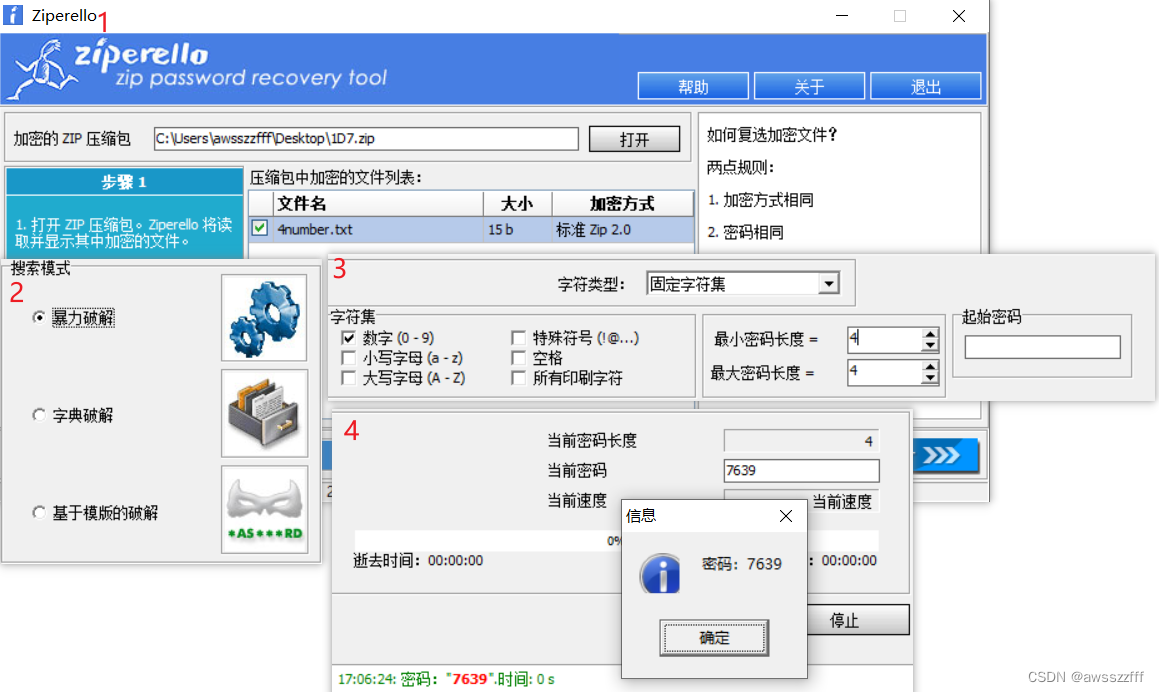Screen dimensions: 1159x692
Task: Click 确定 in the 信息 dialog
Action: [x=714, y=638]
